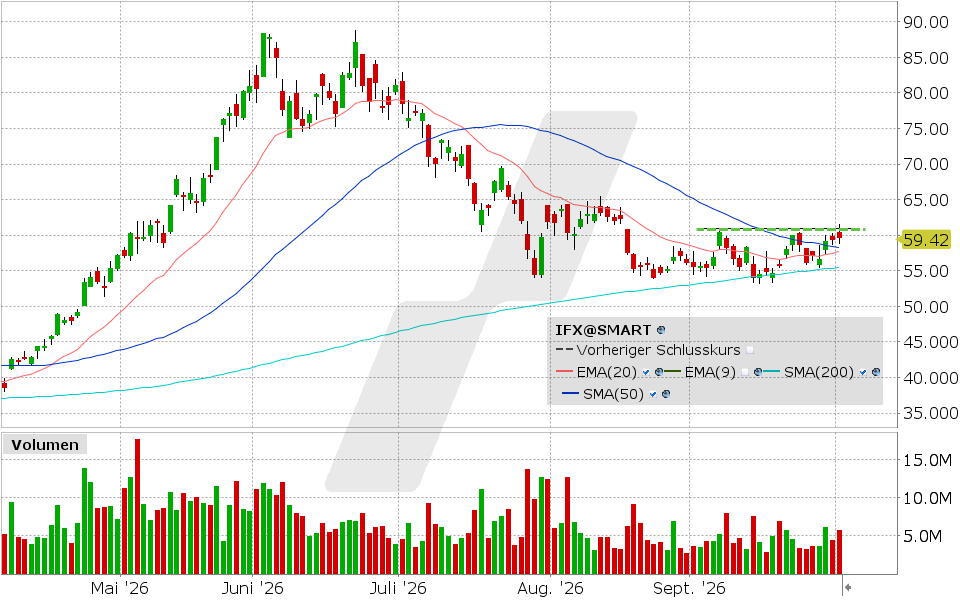
Task: Click the 5.0M volume axis label
Action: tap(923, 537)
